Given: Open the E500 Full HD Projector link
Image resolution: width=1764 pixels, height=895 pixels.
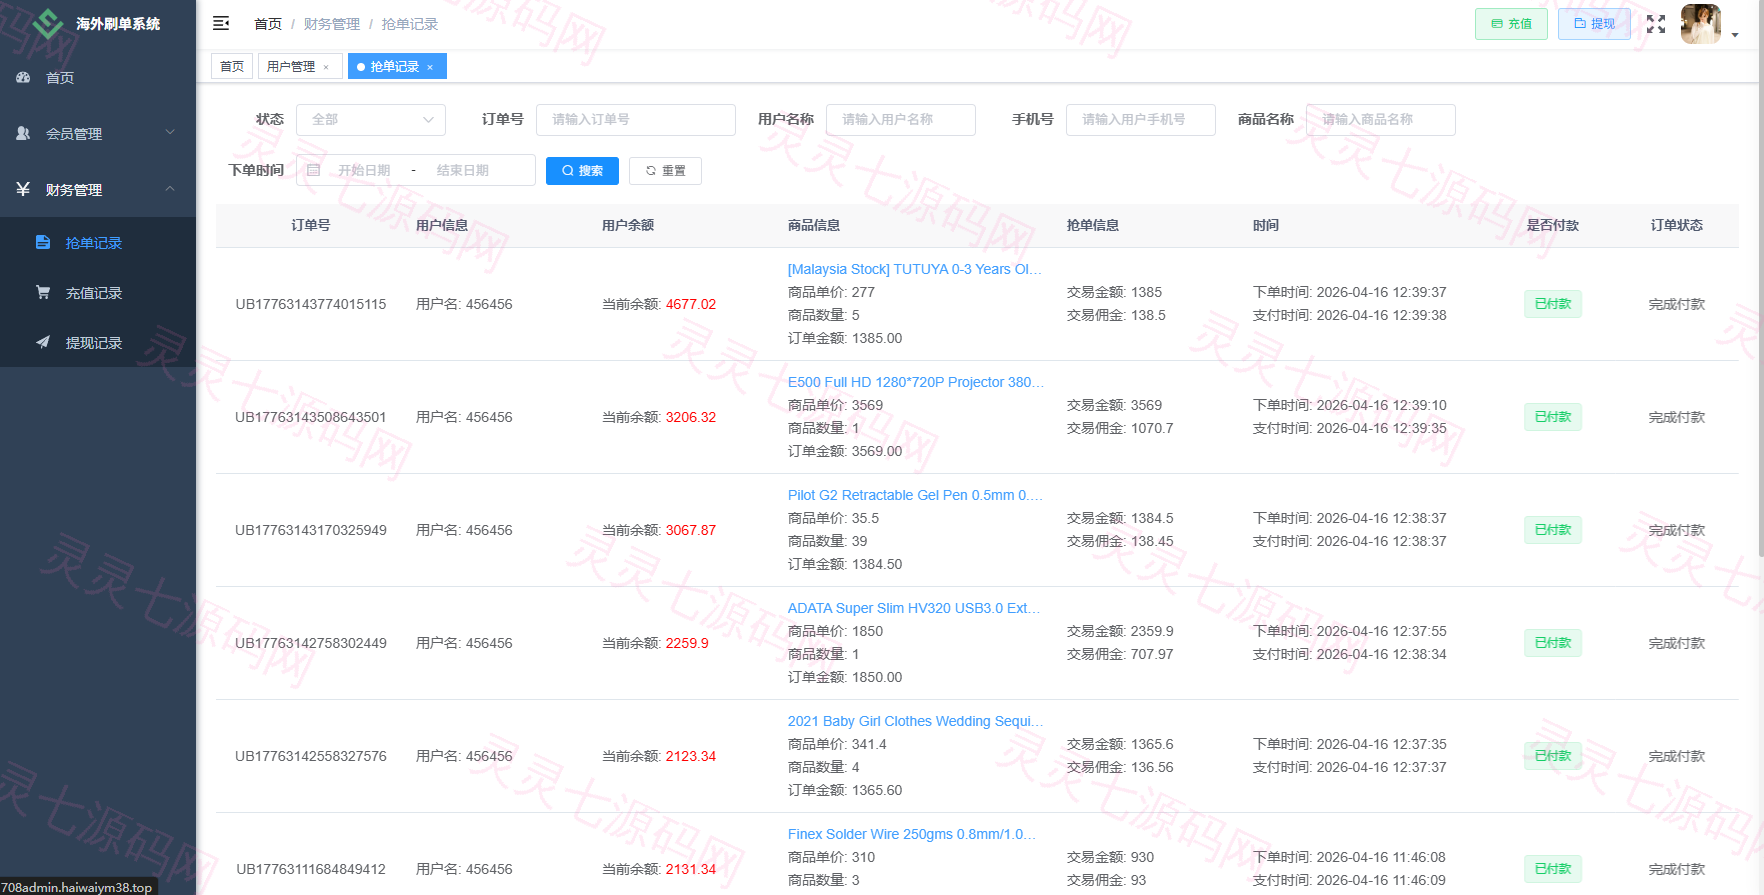Looking at the screenshot, I should point(915,382).
